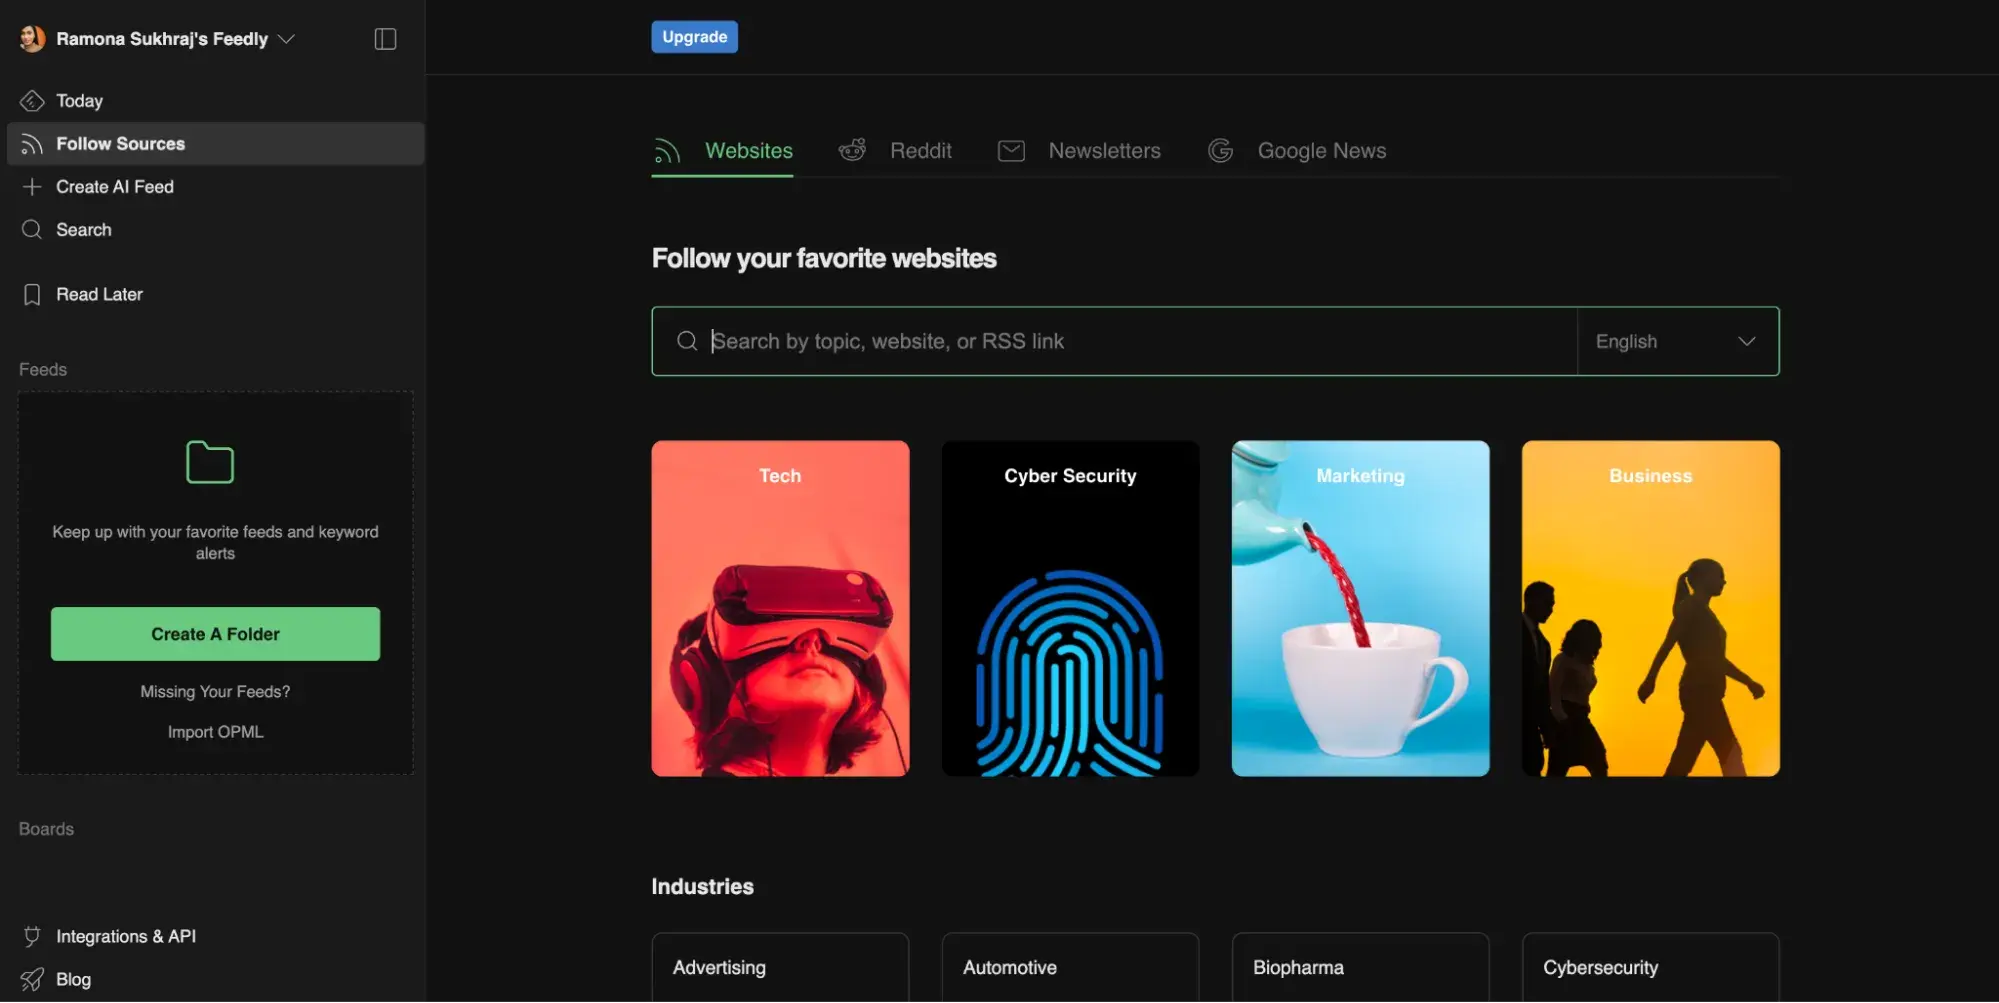Click the green folder icon in Feeds
Image resolution: width=1999 pixels, height=1003 pixels.
click(210, 462)
